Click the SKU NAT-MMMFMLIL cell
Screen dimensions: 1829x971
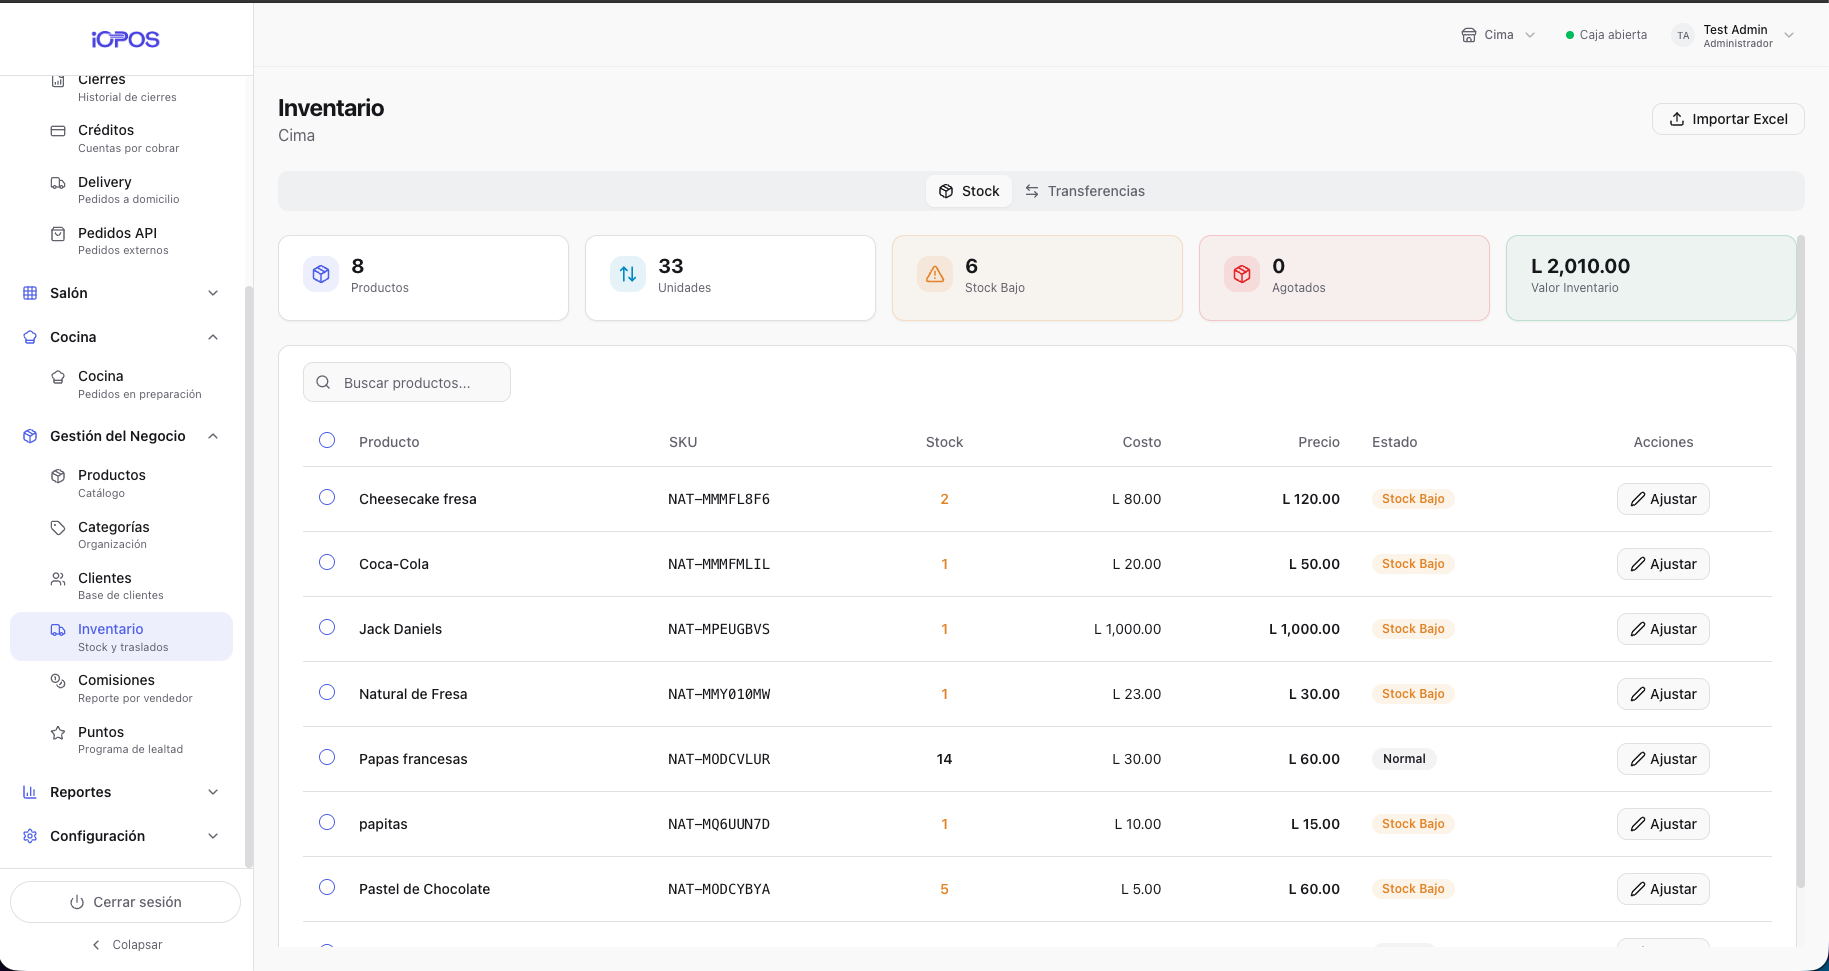pos(719,564)
